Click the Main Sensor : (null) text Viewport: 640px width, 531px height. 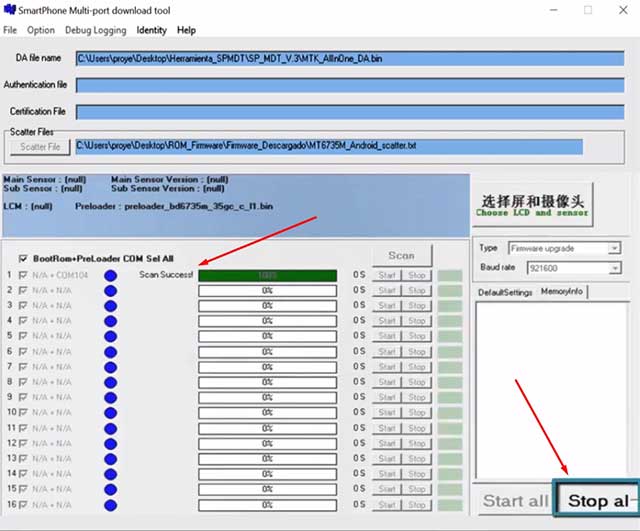pyautogui.click(x=45, y=180)
